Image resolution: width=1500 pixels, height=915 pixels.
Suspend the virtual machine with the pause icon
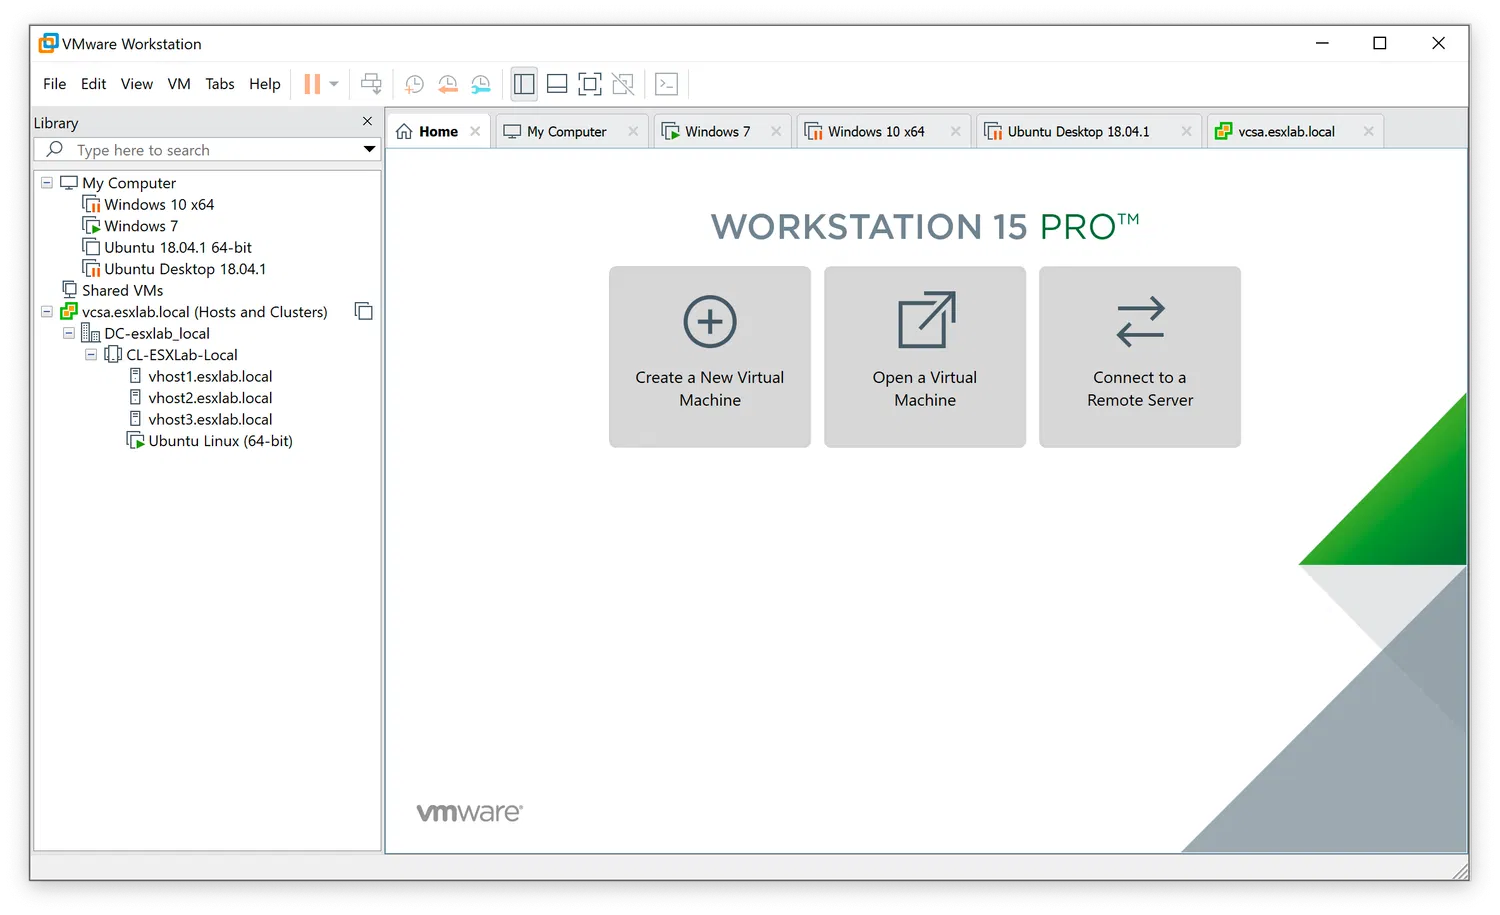coord(314,84)
